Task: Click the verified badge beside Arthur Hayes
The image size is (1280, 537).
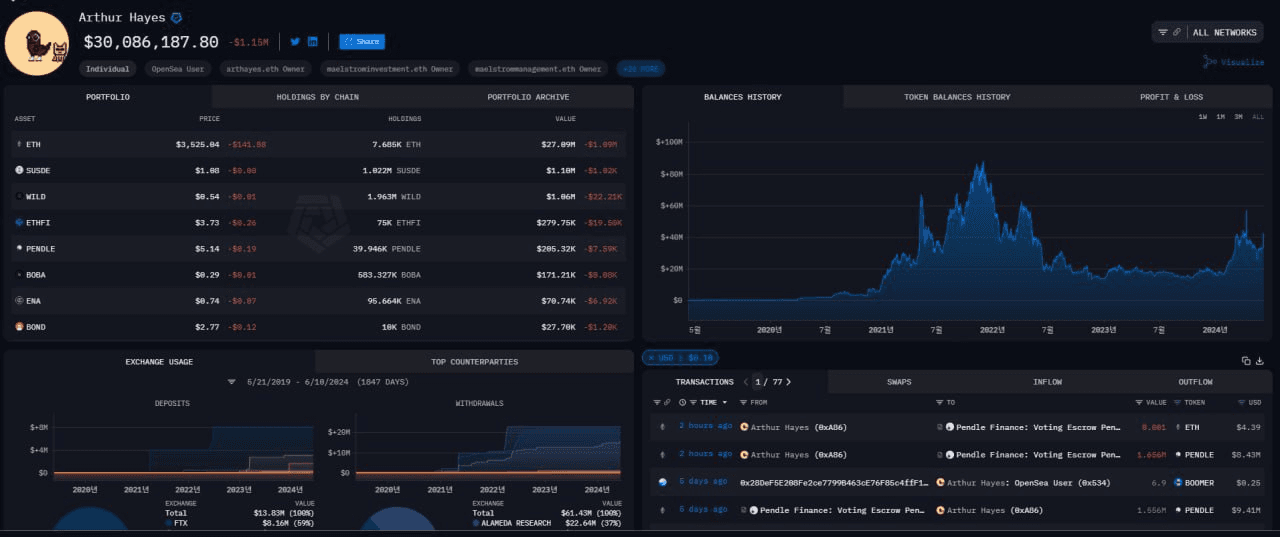Action: tap(177, 18)
